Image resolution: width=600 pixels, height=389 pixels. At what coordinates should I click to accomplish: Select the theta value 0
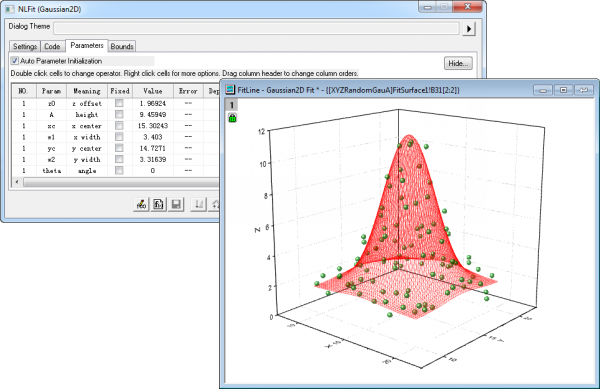point(153,171)
